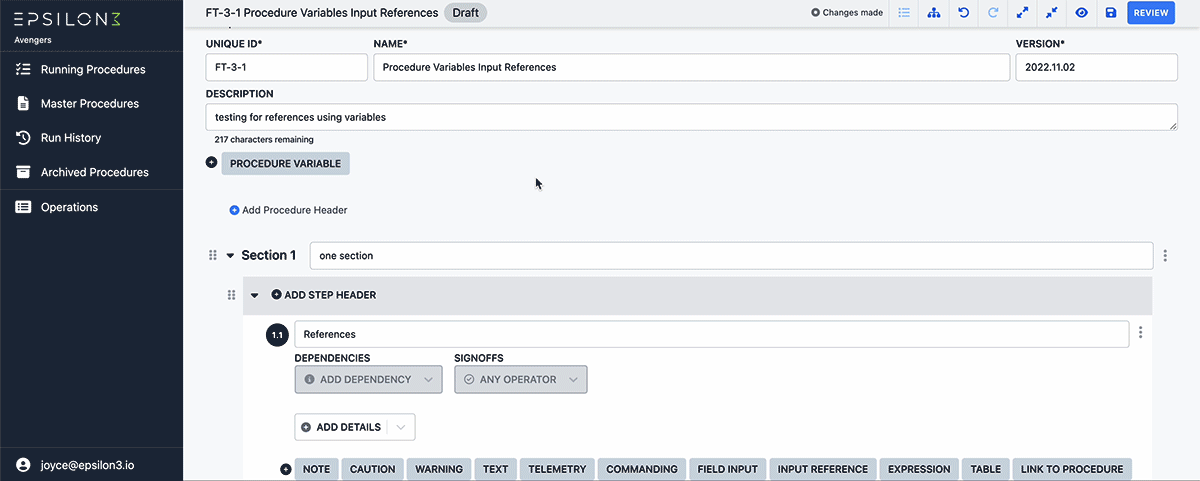Click the plus icon before the NOTE button
The image size is (1200, 481).
(x=286, y=469)
